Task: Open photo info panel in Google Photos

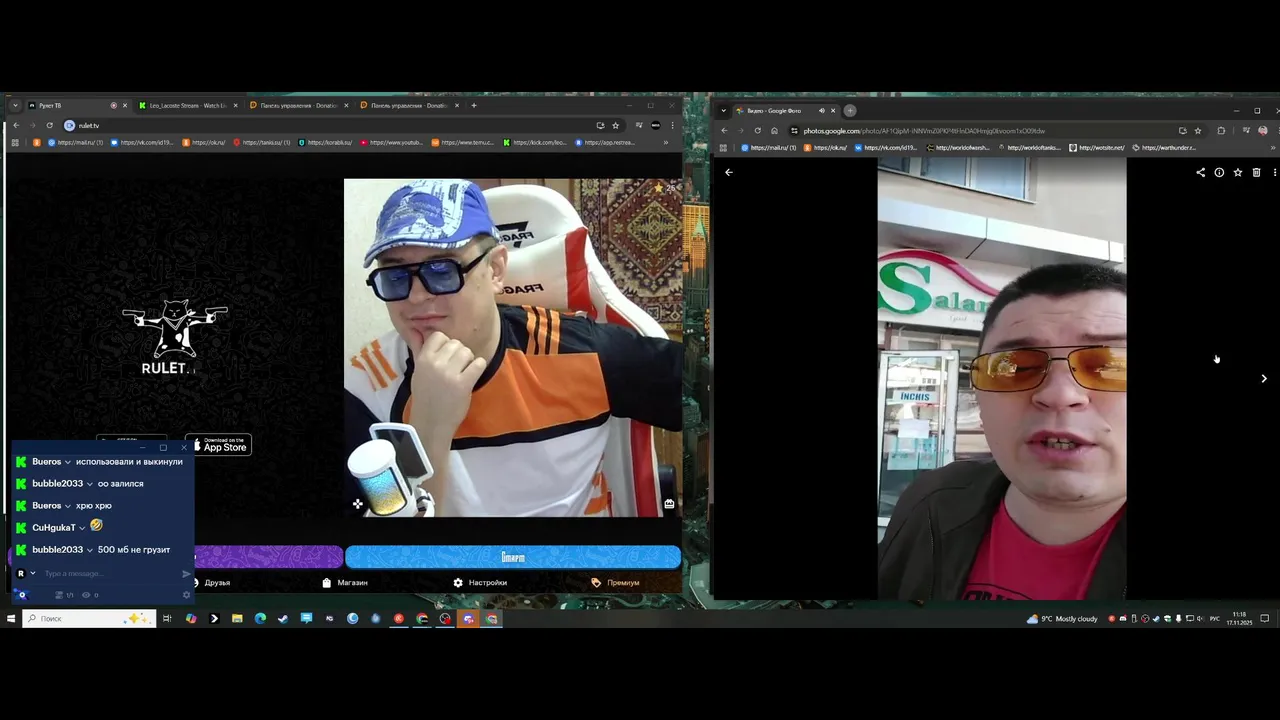Action: click(1219, 172)
